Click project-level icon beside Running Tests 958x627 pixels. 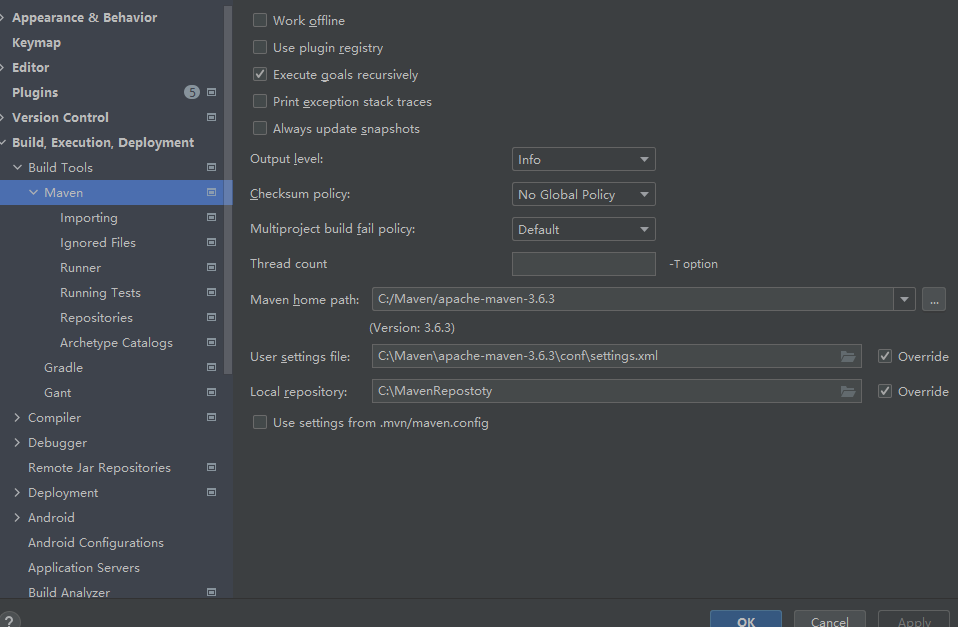click(211, 293)
